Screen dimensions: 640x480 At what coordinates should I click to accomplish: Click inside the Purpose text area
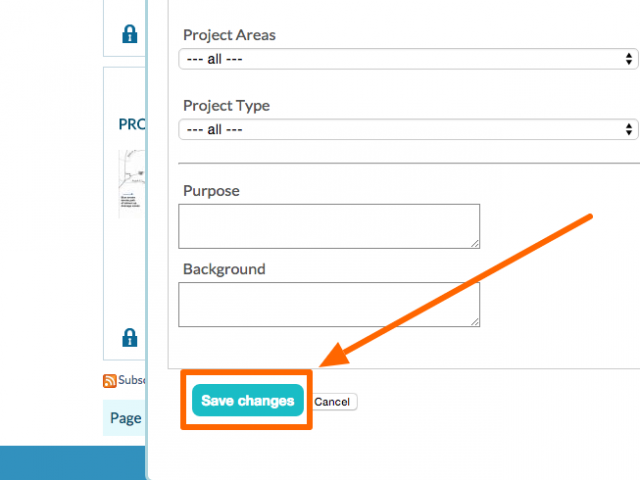point(329,227)
